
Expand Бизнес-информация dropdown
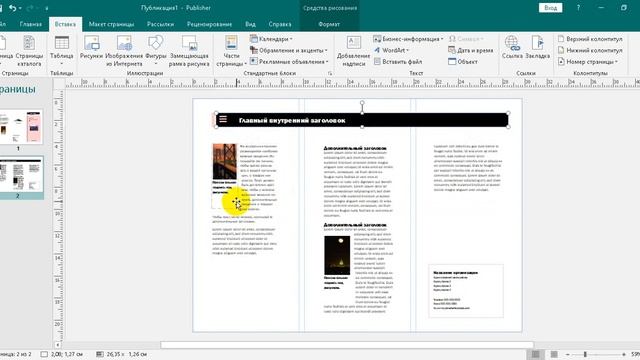pyautogui.click(x=409, y=39)
